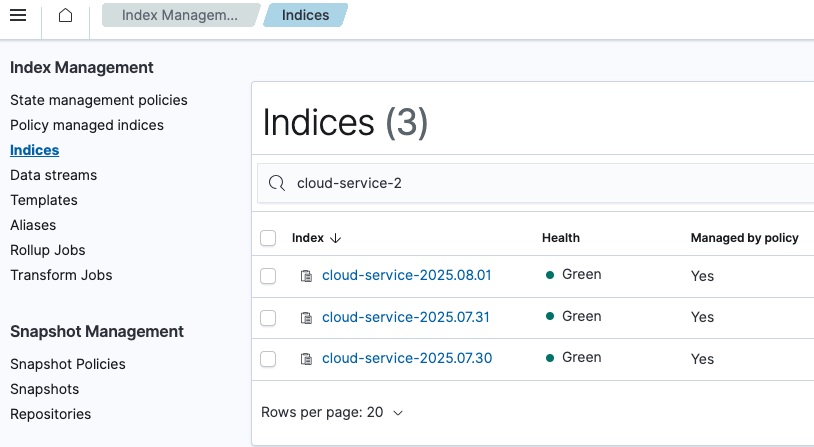Click the index icon beside cloud-service-2025.07.30
This screenshot has height=447, width=814.
(307, 358)
